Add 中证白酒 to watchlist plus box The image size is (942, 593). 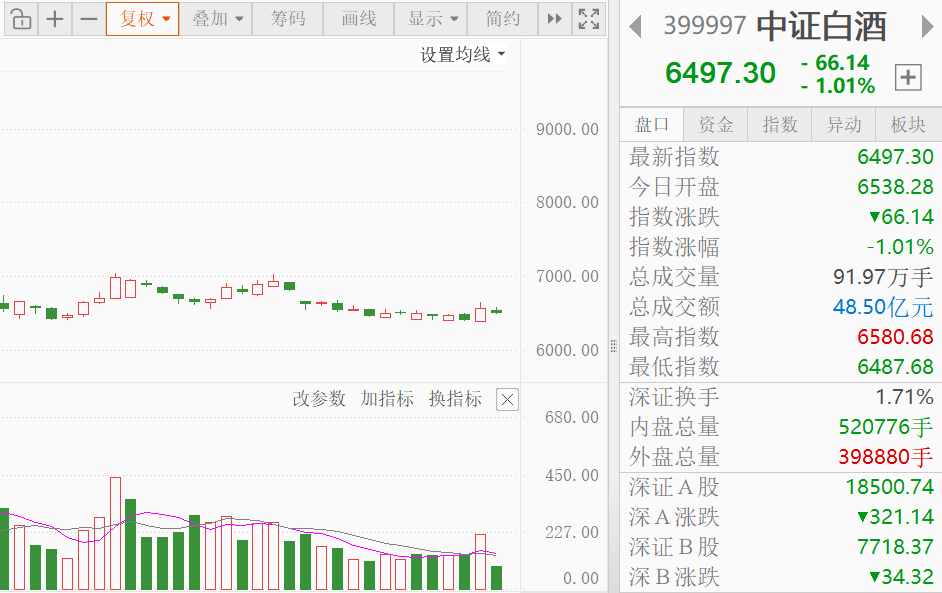click(x=908, y=78)
